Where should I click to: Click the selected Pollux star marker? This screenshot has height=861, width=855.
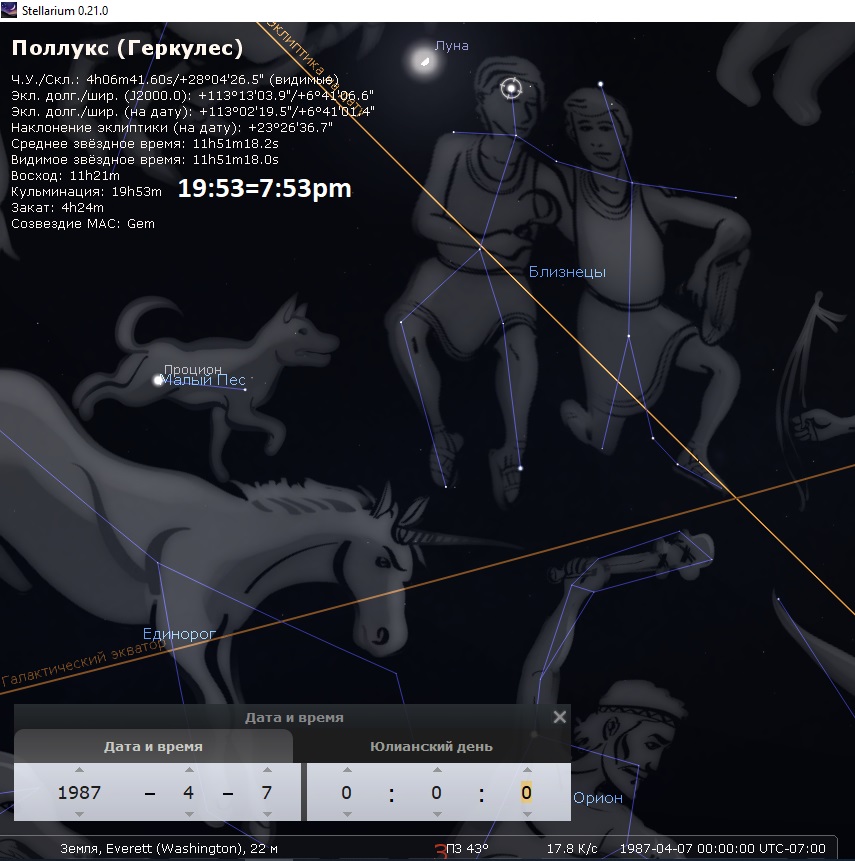coord(511,88)
